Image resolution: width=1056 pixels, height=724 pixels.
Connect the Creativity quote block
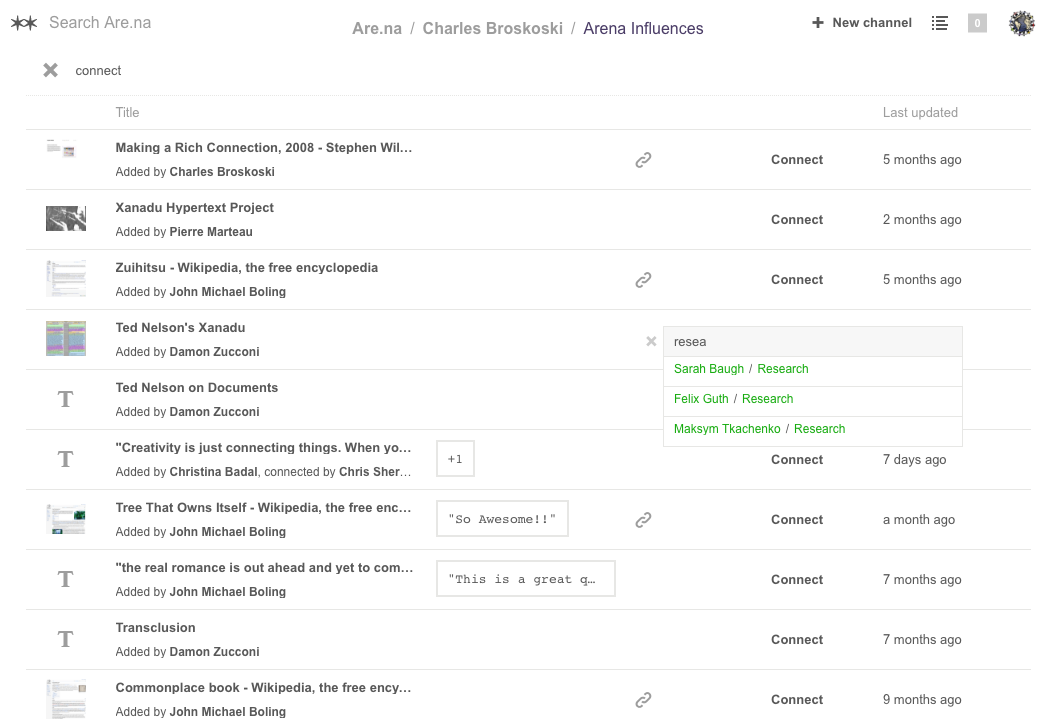click(x=797, y=459)
